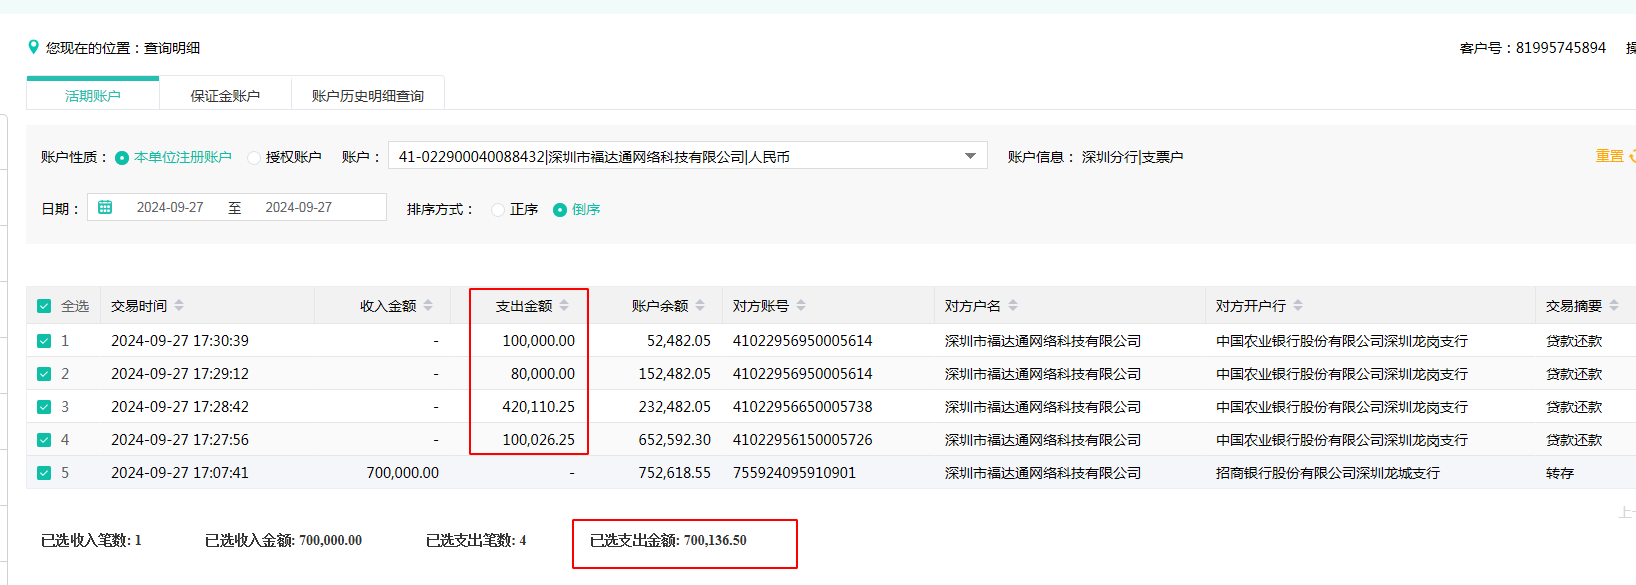This screenshot has height=585, width=1636.
Task: Click 账户余额 652,592.30 cell
Action: point(675,440)
